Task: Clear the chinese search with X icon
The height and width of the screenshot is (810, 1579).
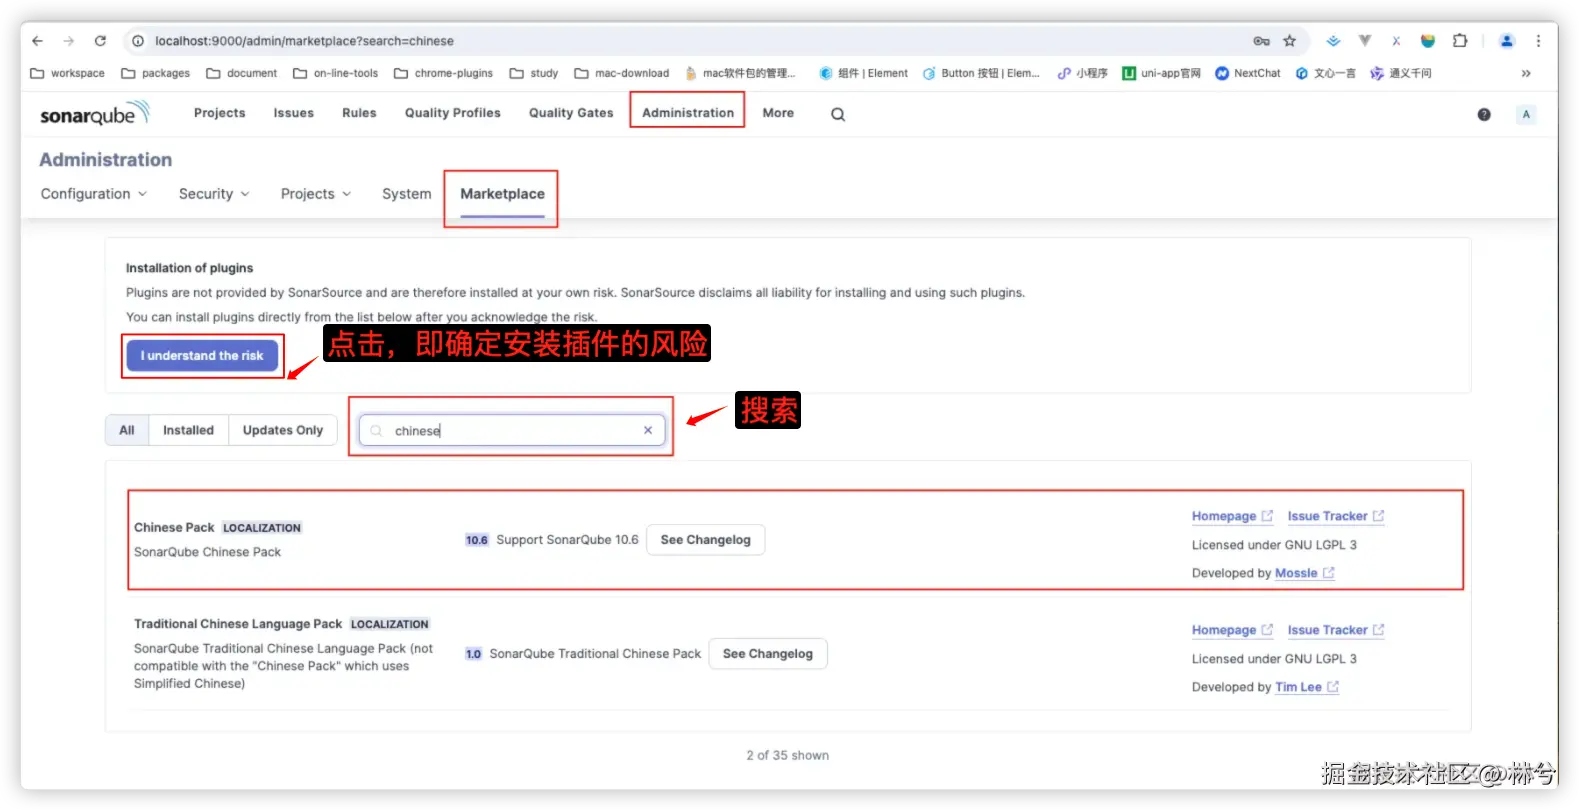Action: coord(648,430)
